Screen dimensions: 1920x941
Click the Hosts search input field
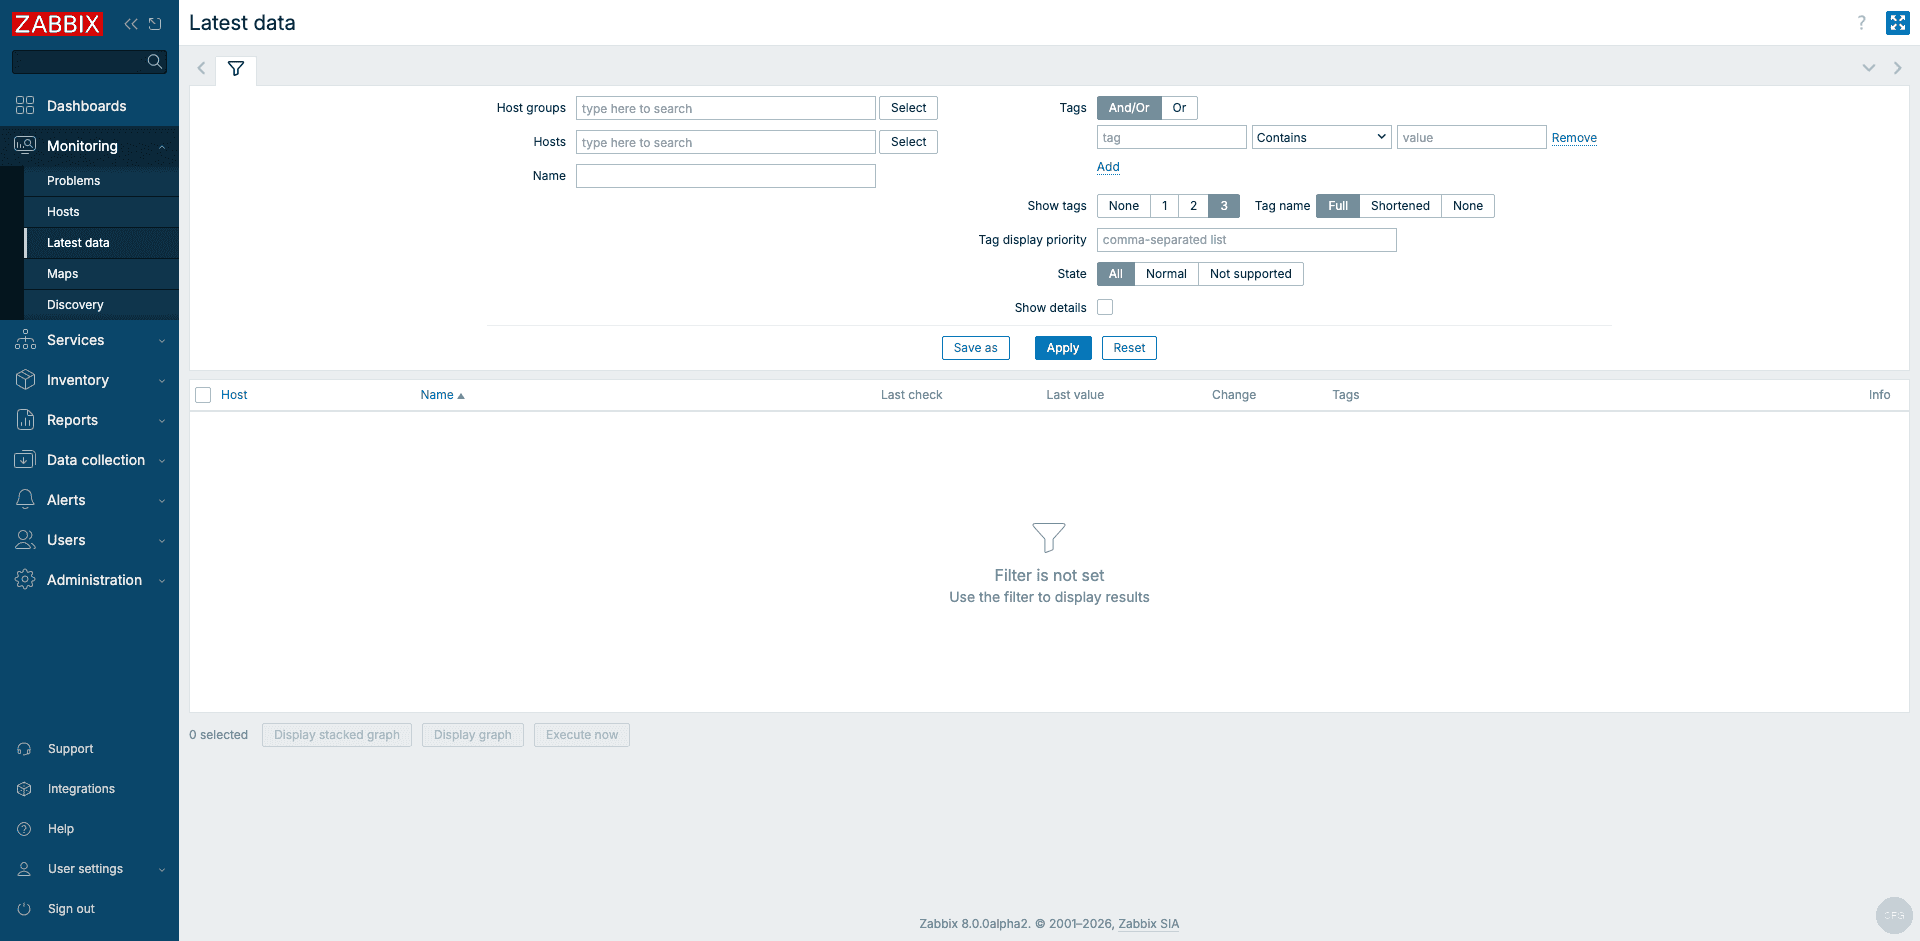[x=725, y=142]
